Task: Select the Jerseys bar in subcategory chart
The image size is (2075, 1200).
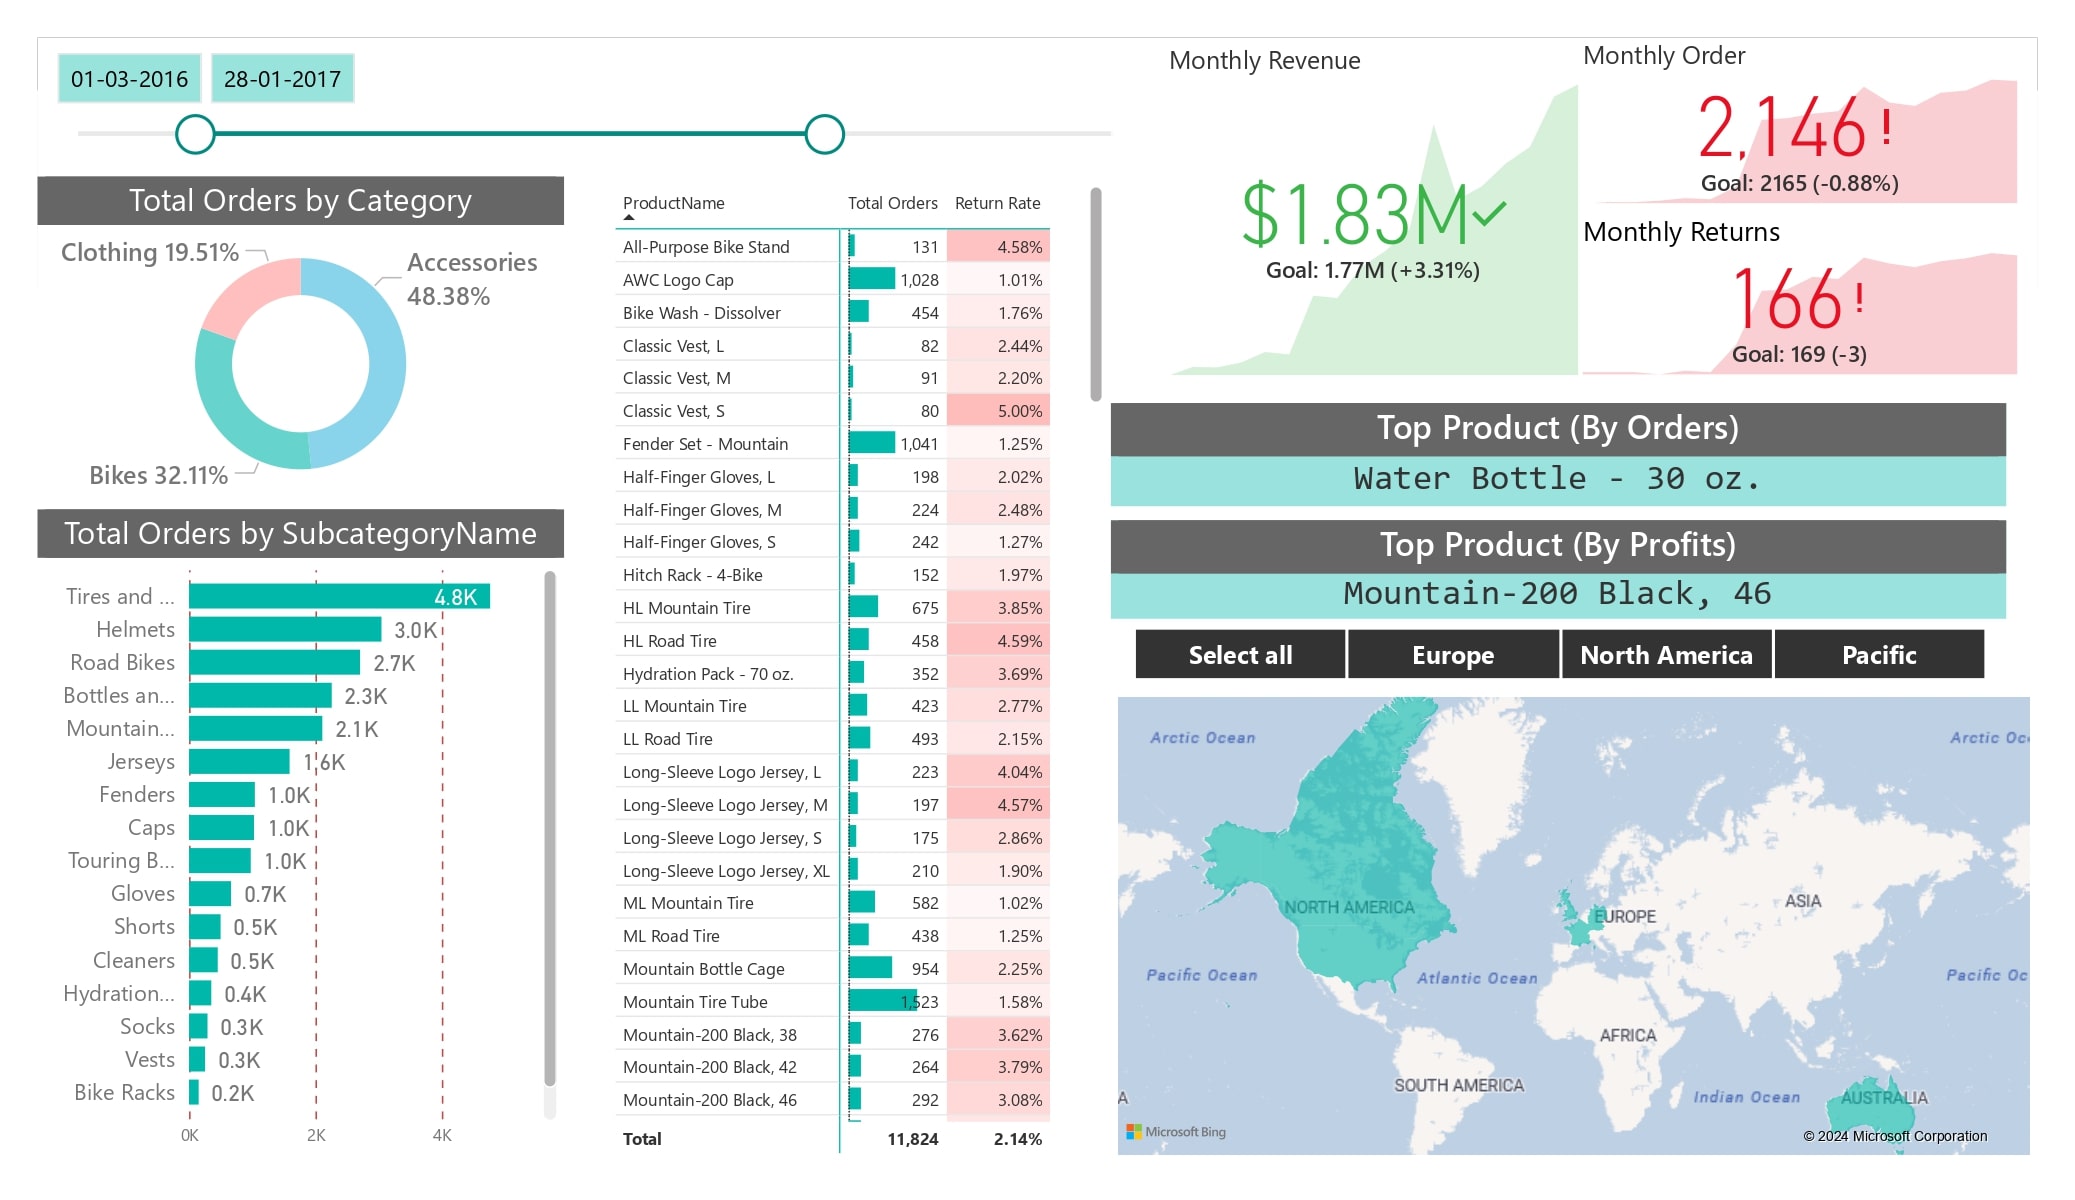Action: (239, 761)
